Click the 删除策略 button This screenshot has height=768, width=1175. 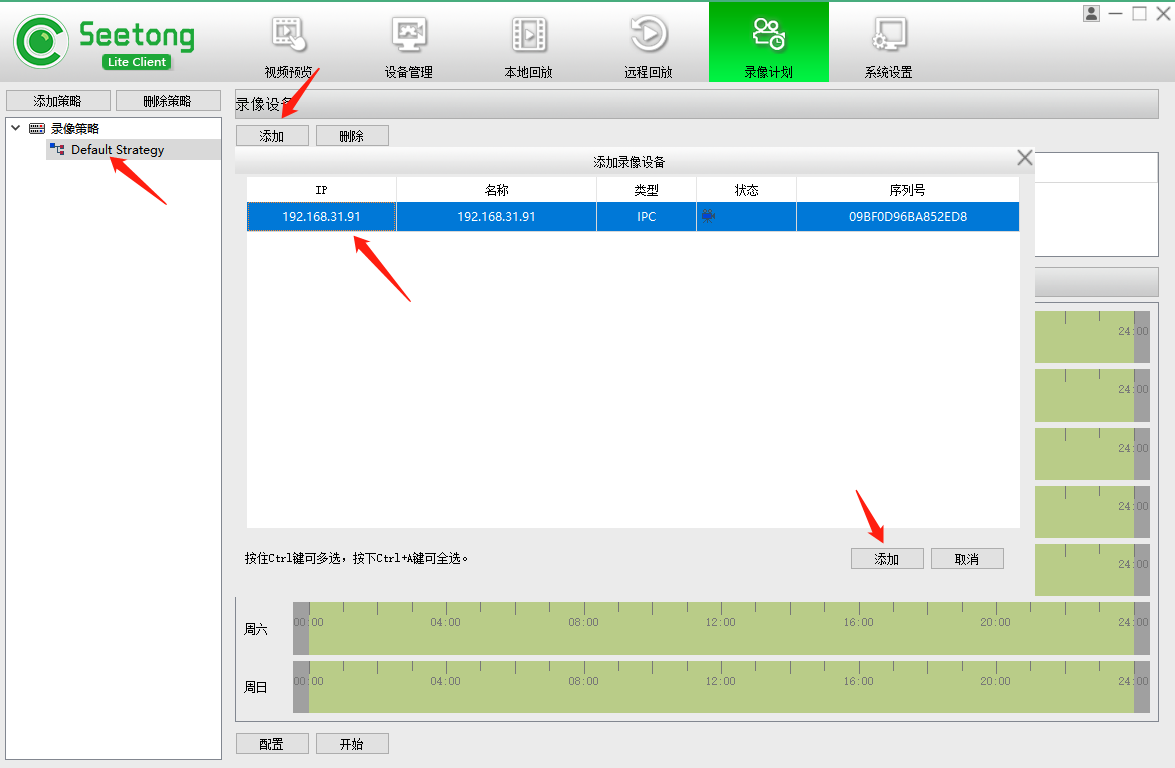167,101
